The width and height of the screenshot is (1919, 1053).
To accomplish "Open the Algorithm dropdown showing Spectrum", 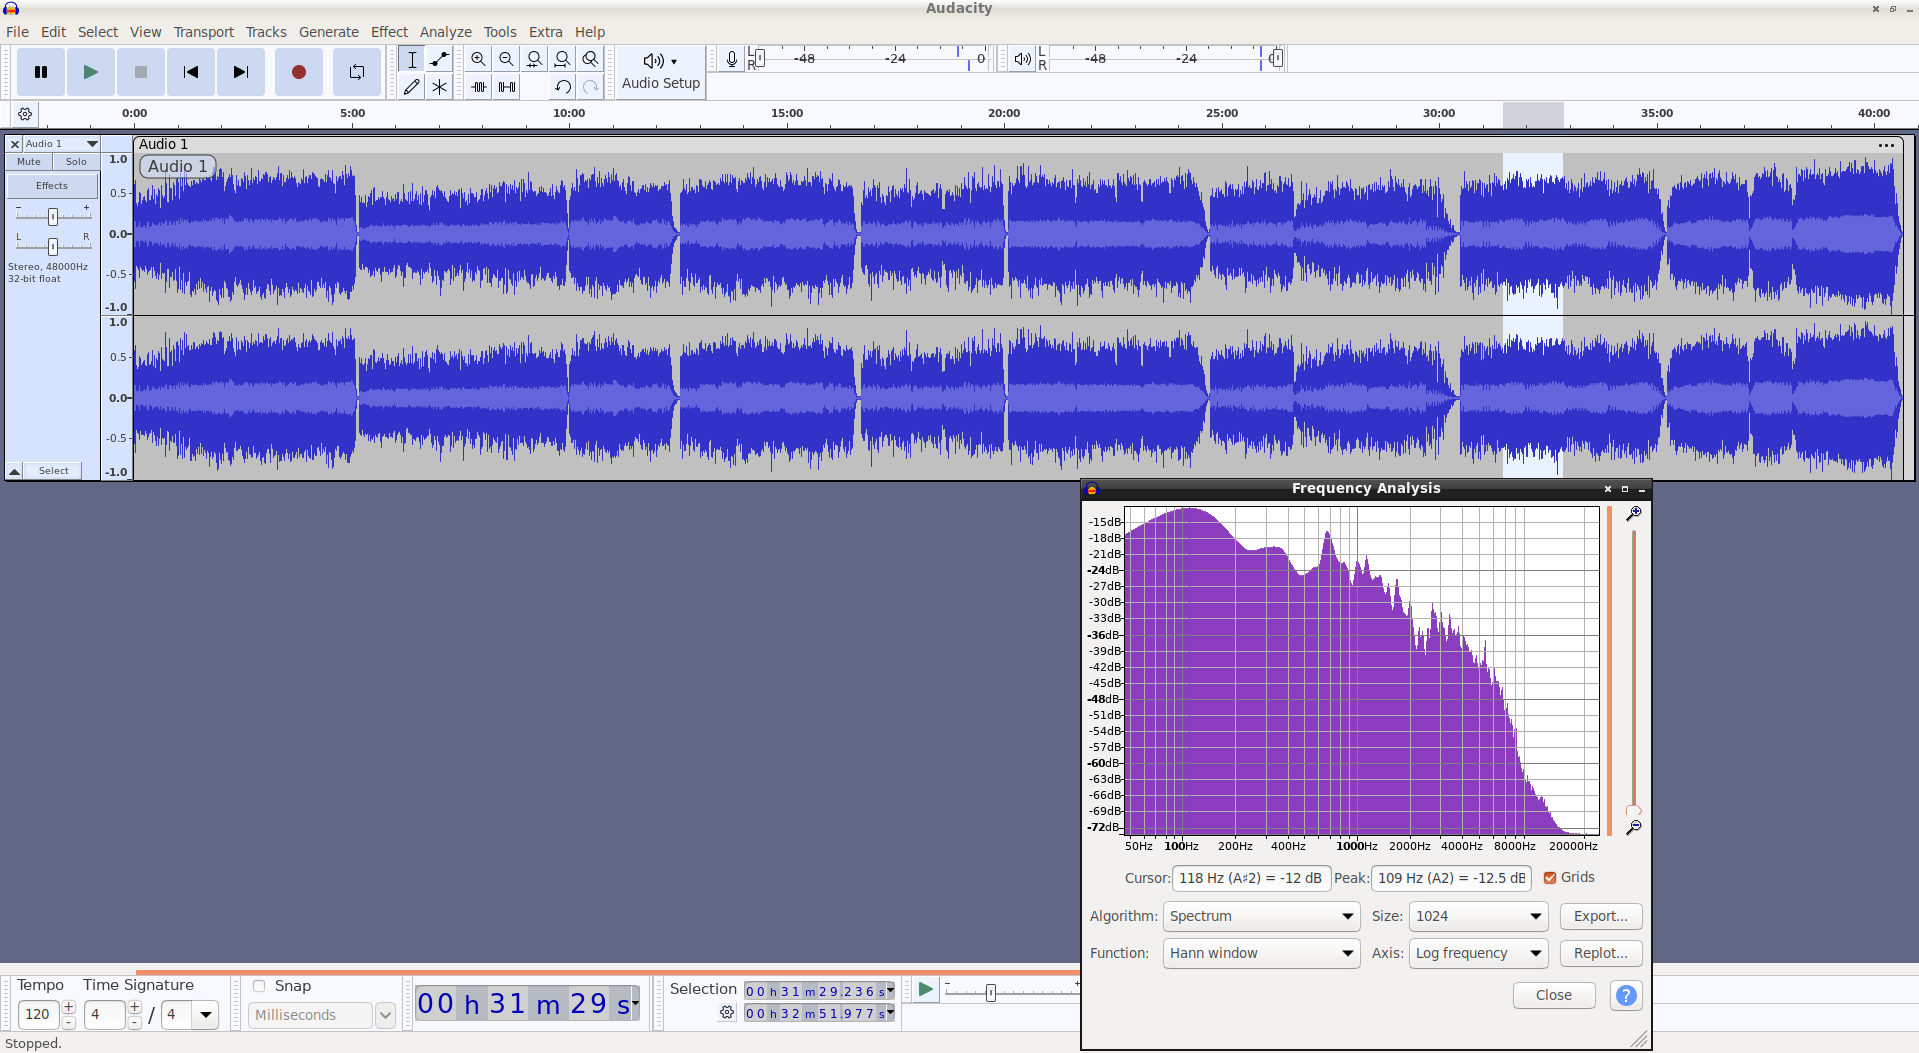I will pos(1261,916).
